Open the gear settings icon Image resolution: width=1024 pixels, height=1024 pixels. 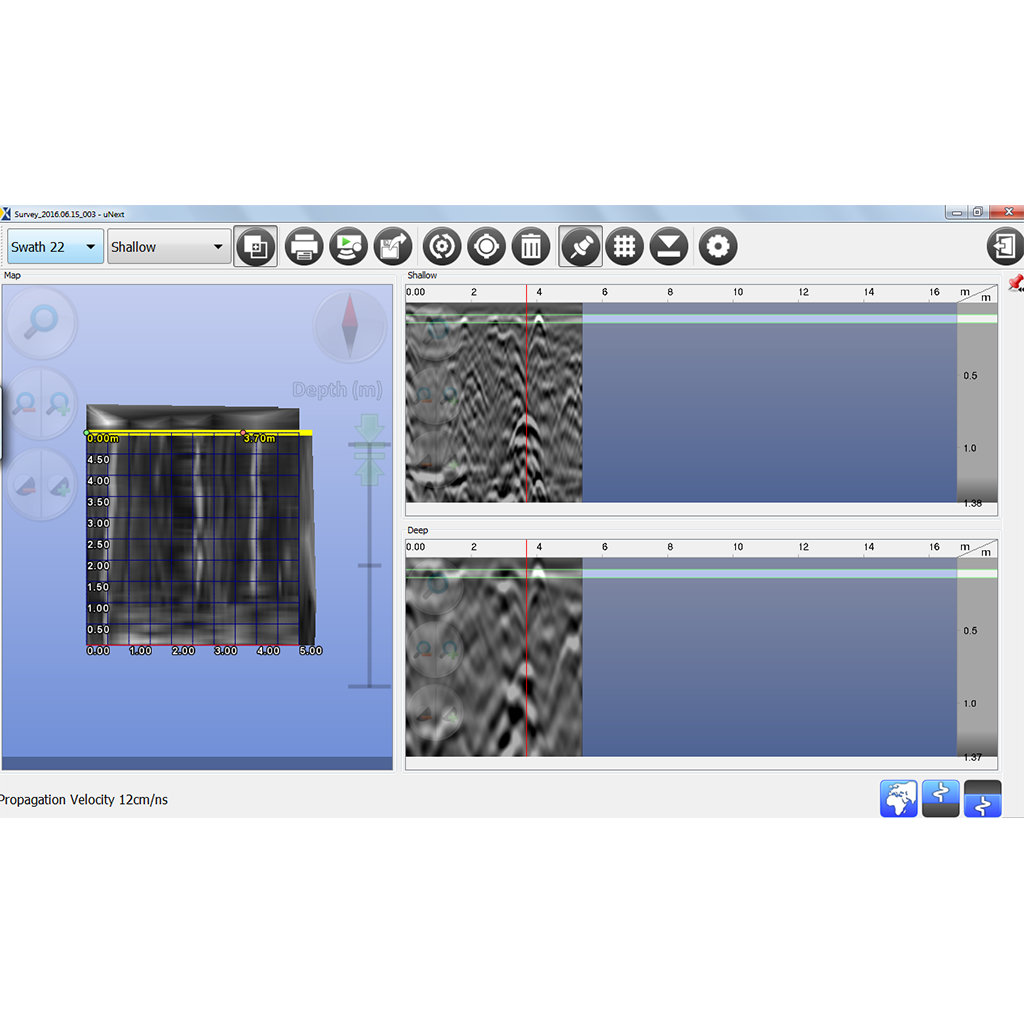click(717, 246)
